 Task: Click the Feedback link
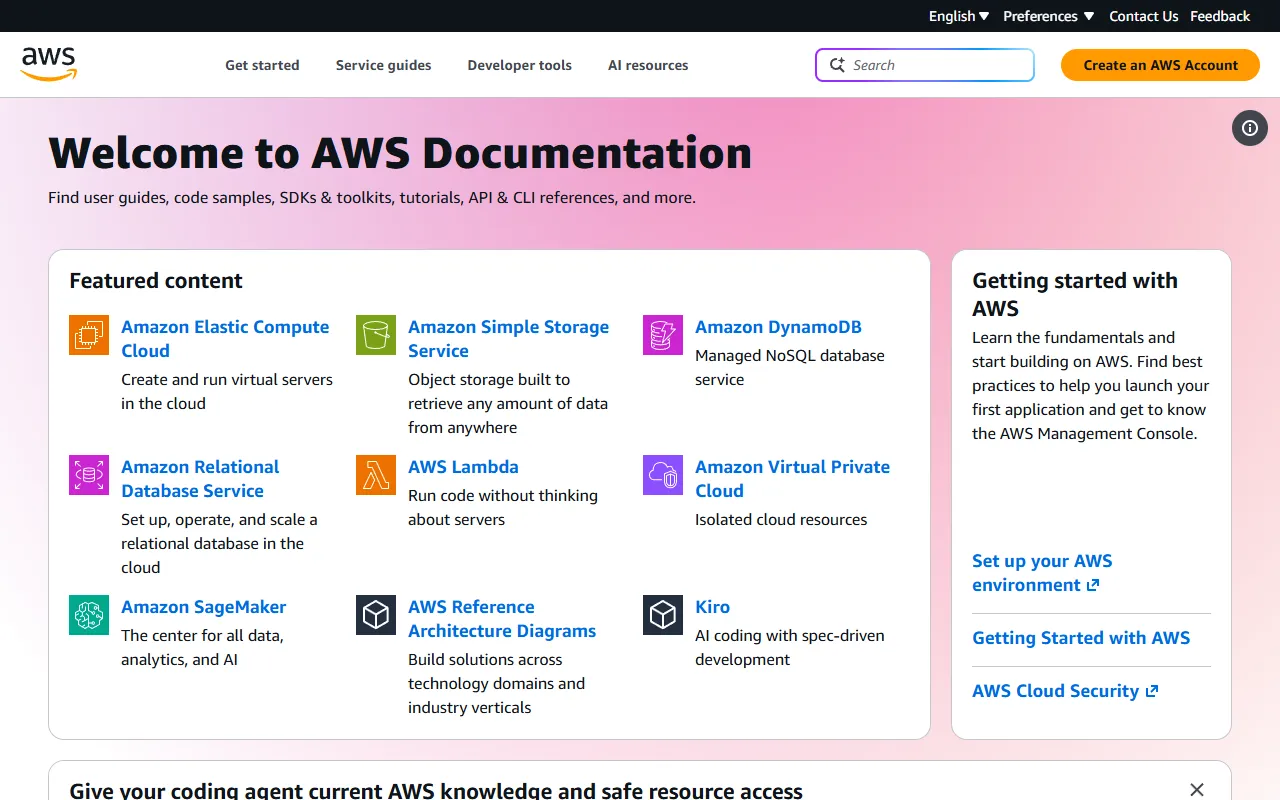click(1220, 16)
